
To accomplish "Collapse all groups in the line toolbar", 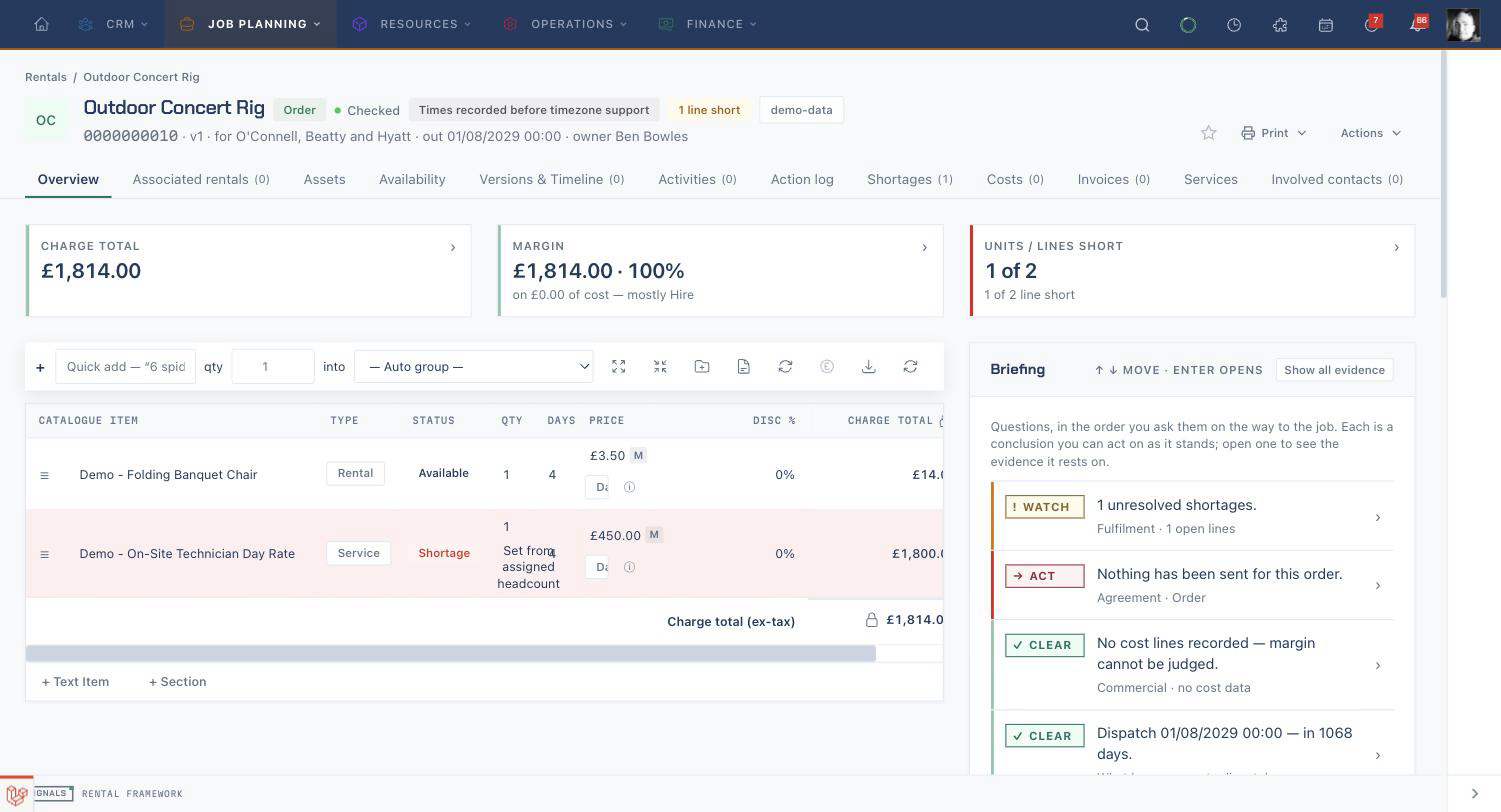I will tap(660, 367).
